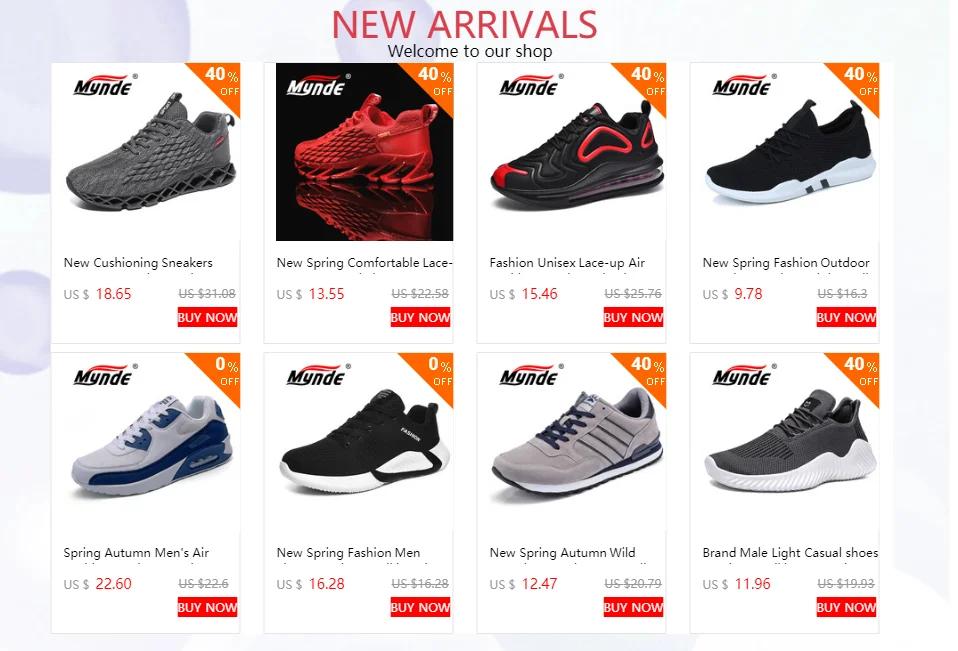The width and height of the screenshot is (958, 651).
Task: View the dark gray casual shoe image
Action: click(x=790, y=442)
